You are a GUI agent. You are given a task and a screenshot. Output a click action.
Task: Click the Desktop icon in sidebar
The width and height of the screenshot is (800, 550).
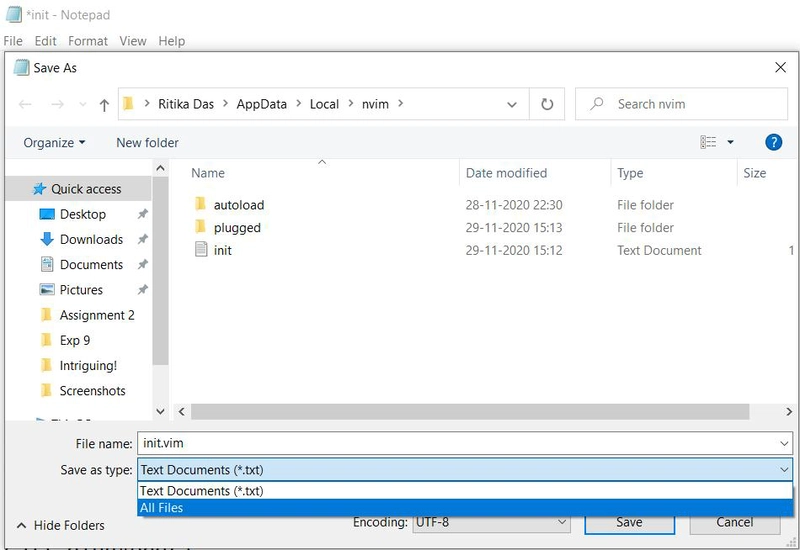pyautogui.click(x=47, y=214)
